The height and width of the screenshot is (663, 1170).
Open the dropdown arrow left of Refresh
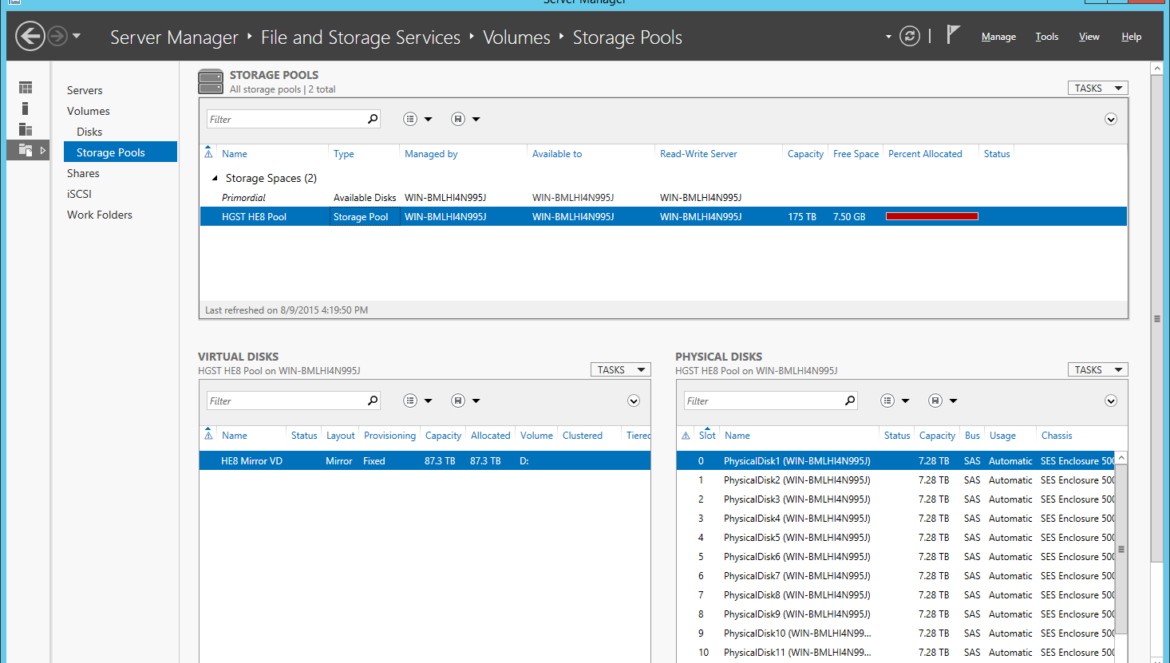[888, 37]
